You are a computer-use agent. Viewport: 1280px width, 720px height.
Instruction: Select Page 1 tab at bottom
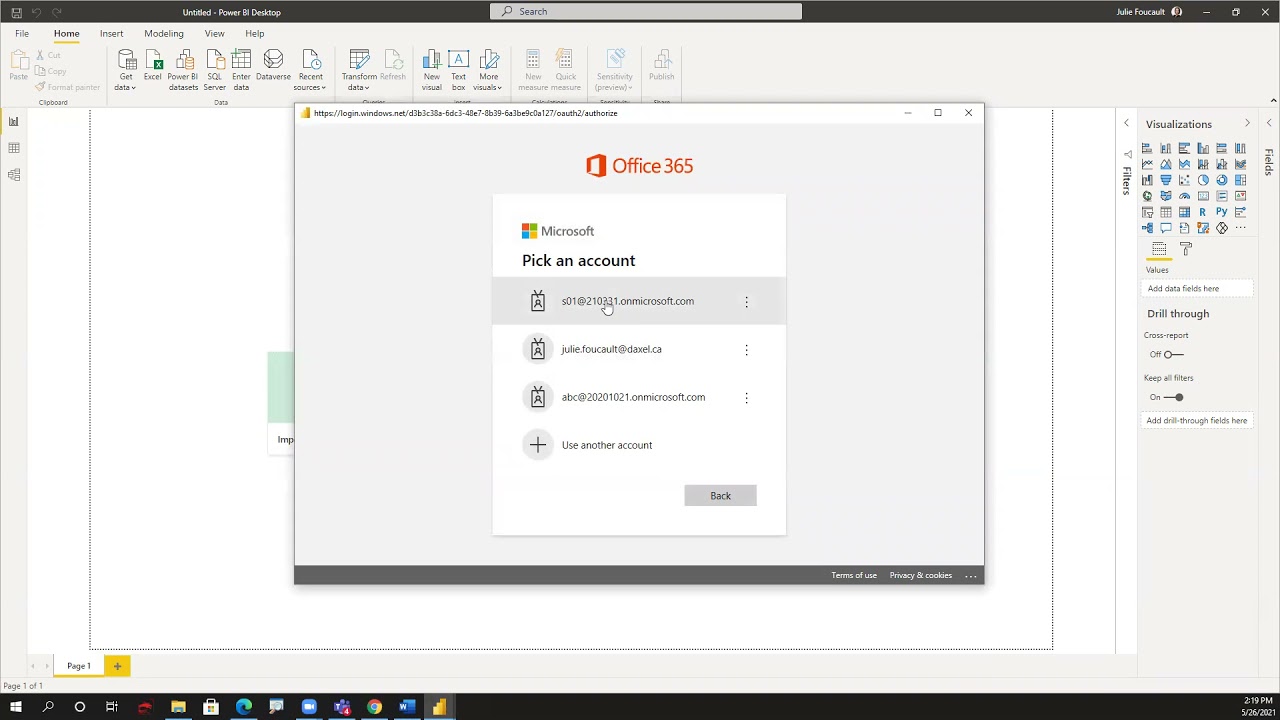79,666
